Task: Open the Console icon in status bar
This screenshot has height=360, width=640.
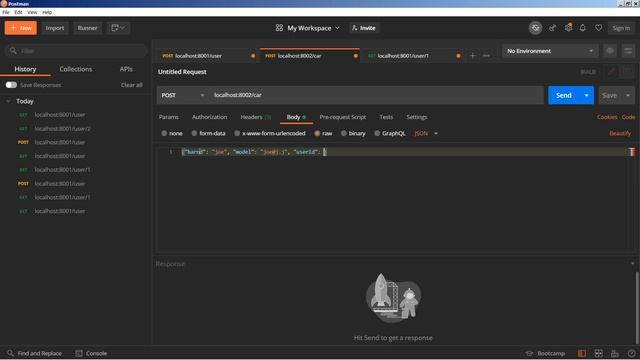Action: 79,353
